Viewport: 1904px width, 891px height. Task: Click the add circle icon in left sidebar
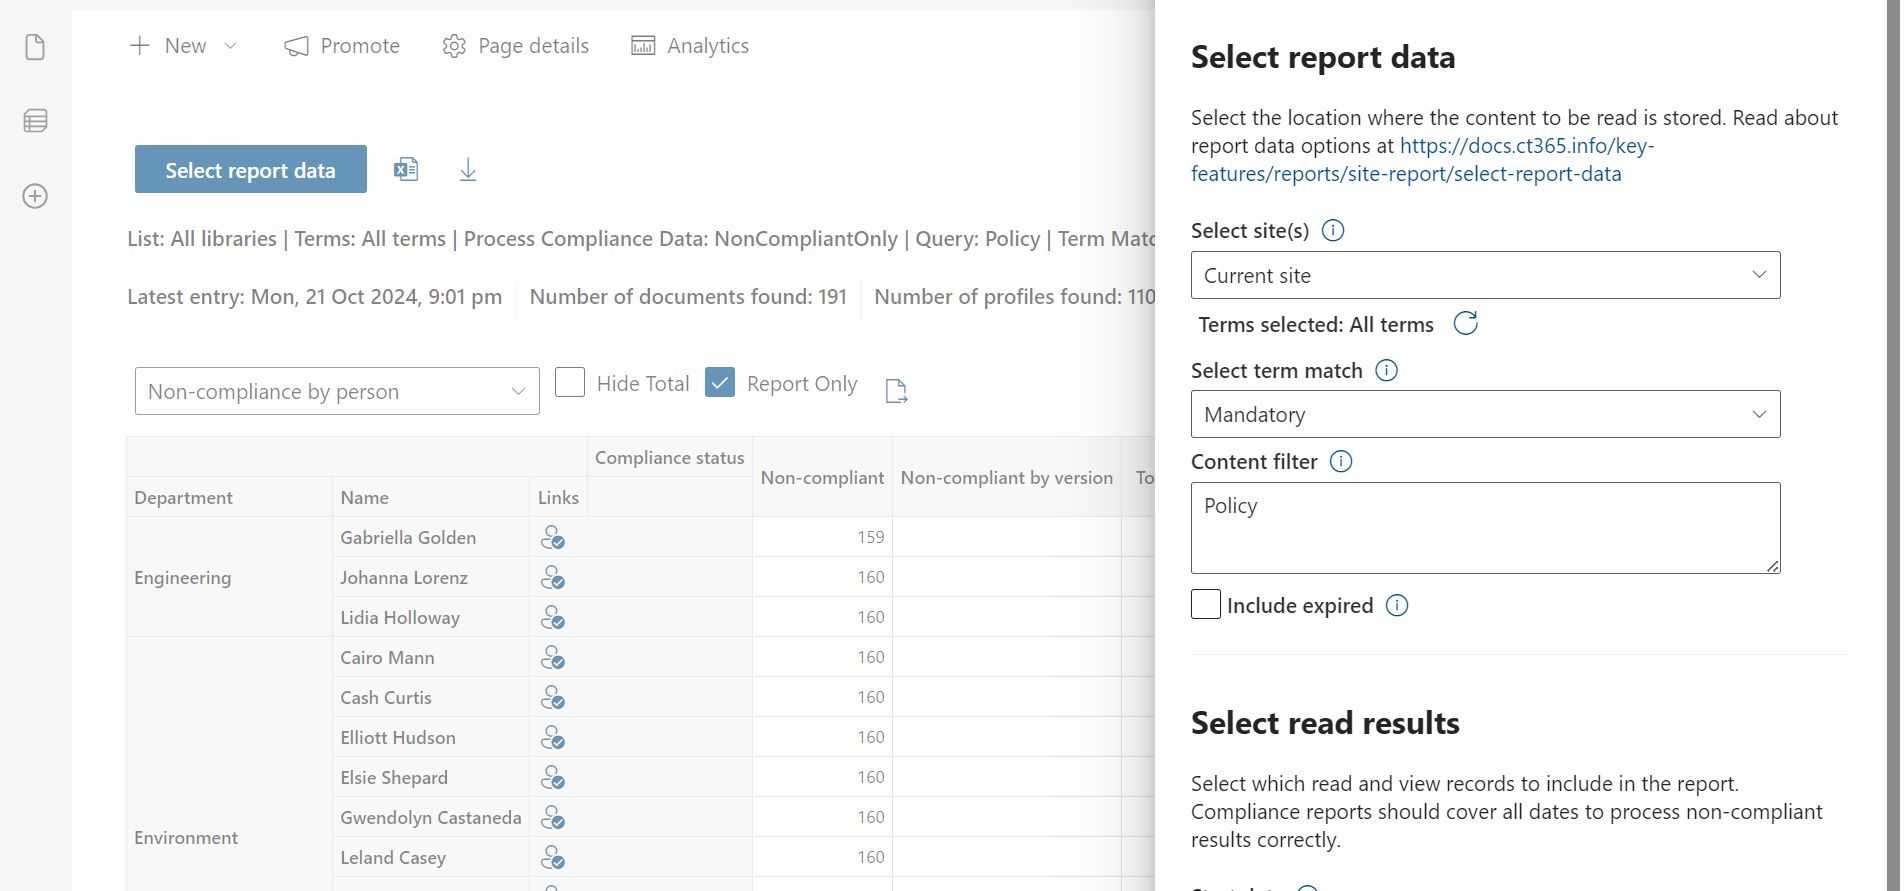click(35, 196)
